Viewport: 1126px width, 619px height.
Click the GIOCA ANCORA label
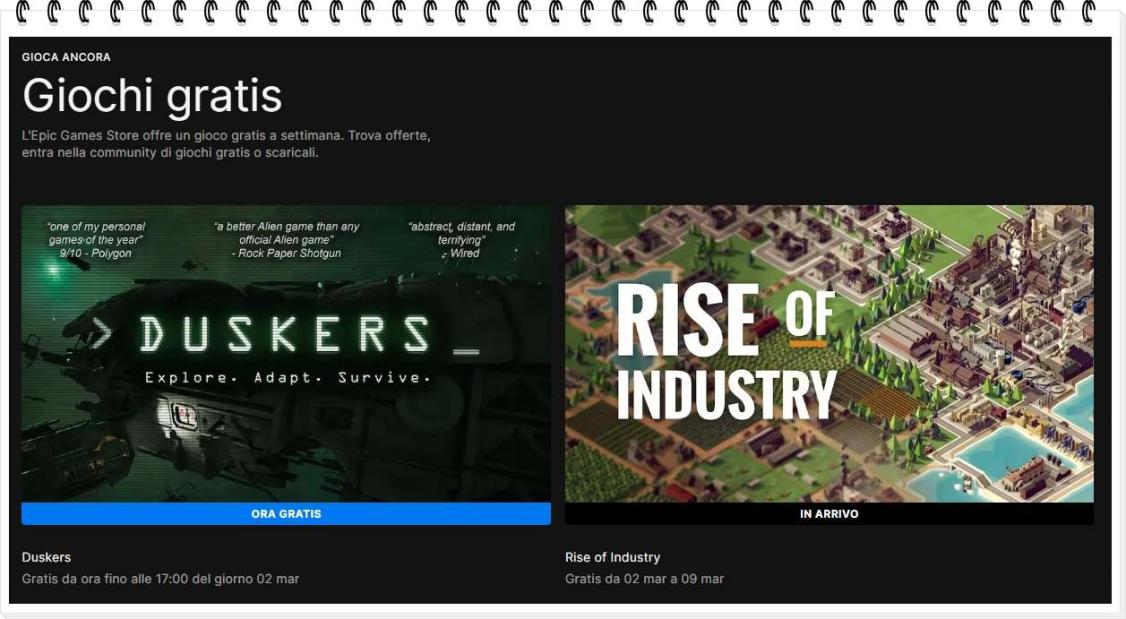(66, 57)
